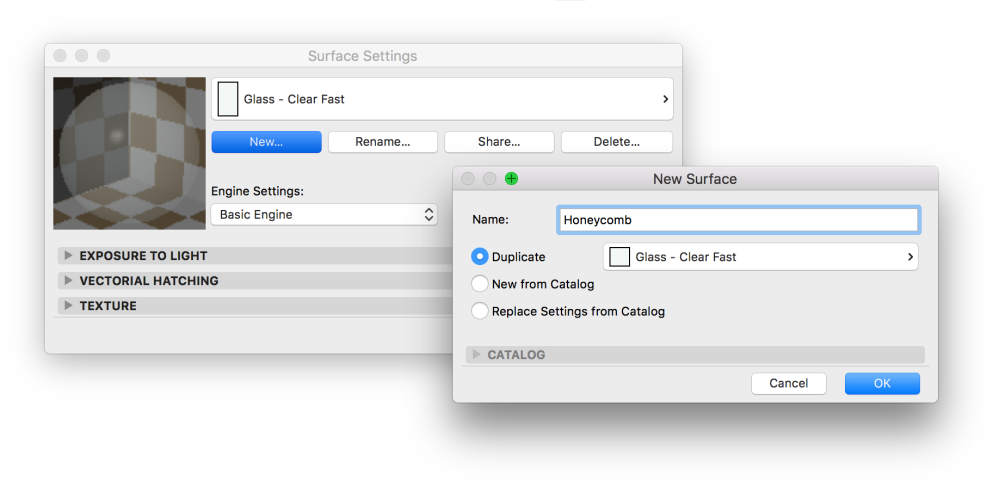Click the green zoom button of New Surface
The width and height of the screenshot is (999, 481).
pos(512,179)
